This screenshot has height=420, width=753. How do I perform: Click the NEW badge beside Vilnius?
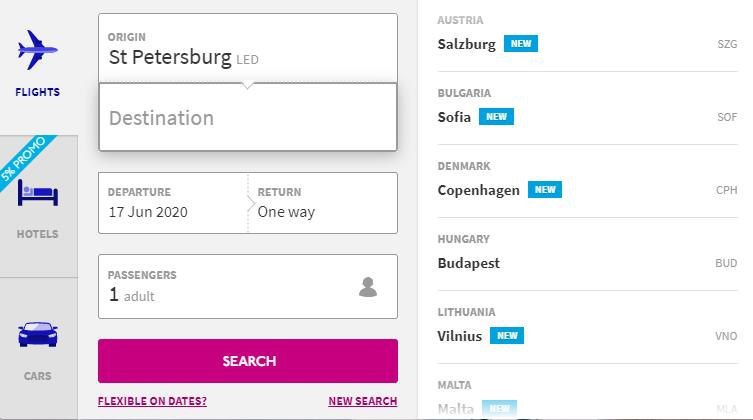coord(507,336)
